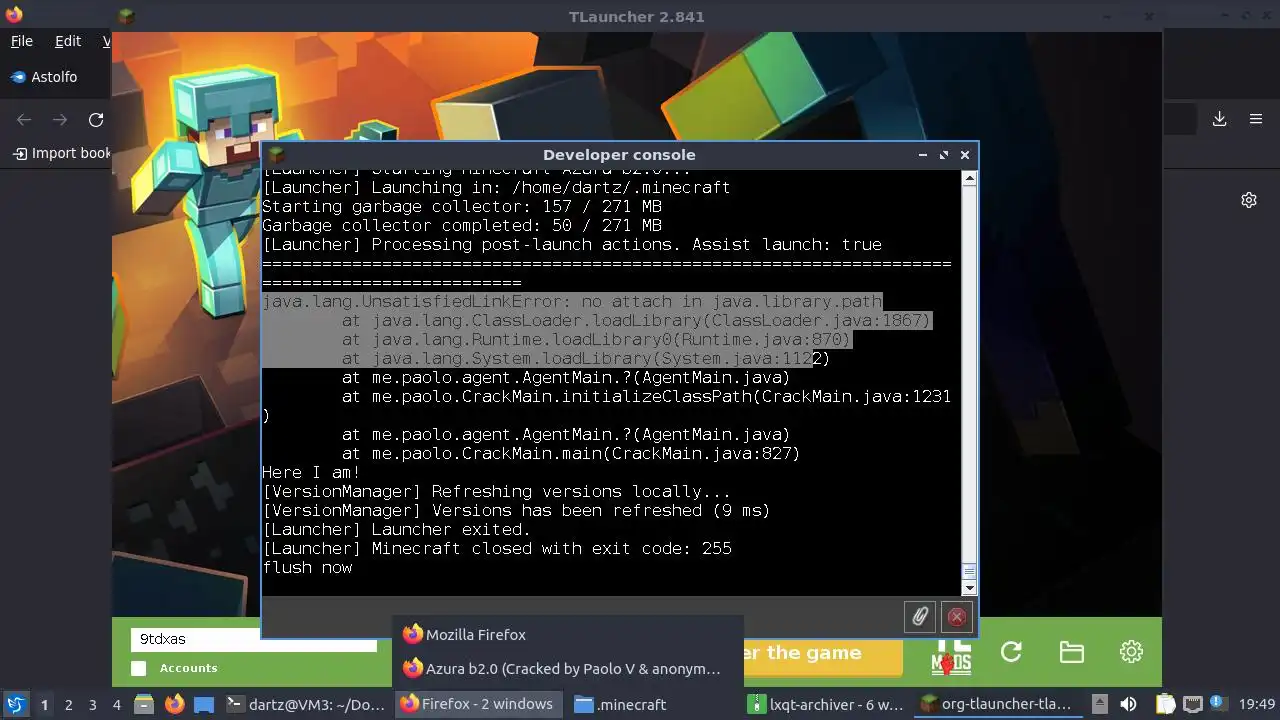Screen dimensions: 1280x720
Task: Click the 'Launcher exited.' console line
Action: 396,529
